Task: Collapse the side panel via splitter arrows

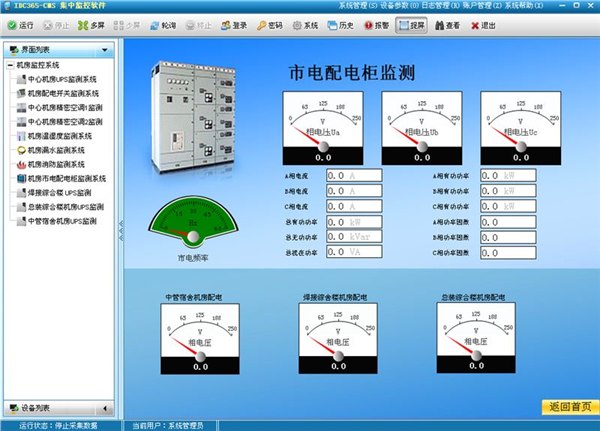Action: point(121,230)
